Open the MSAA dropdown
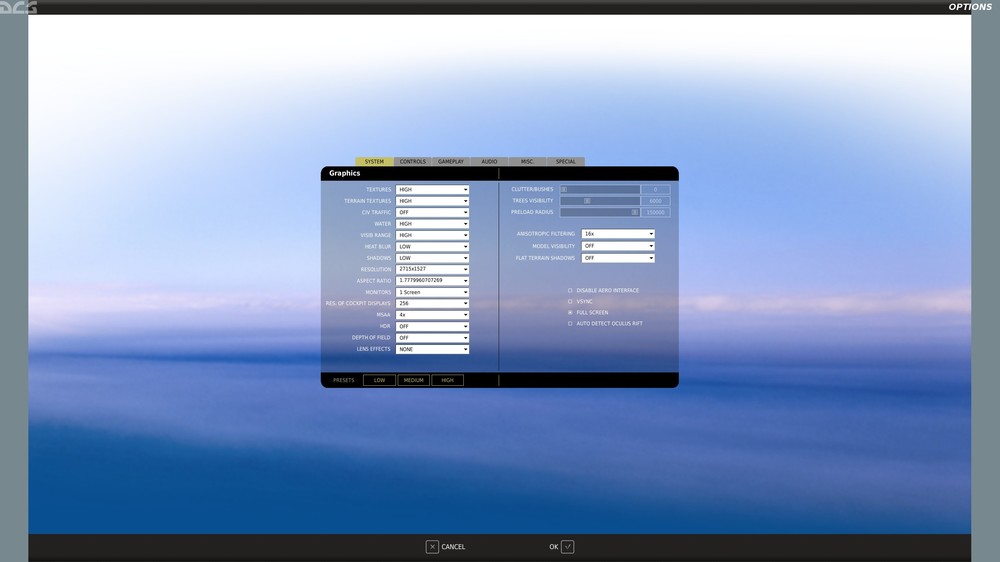Viewport: 1000px width, 562px height. click(x=432, y=315)
